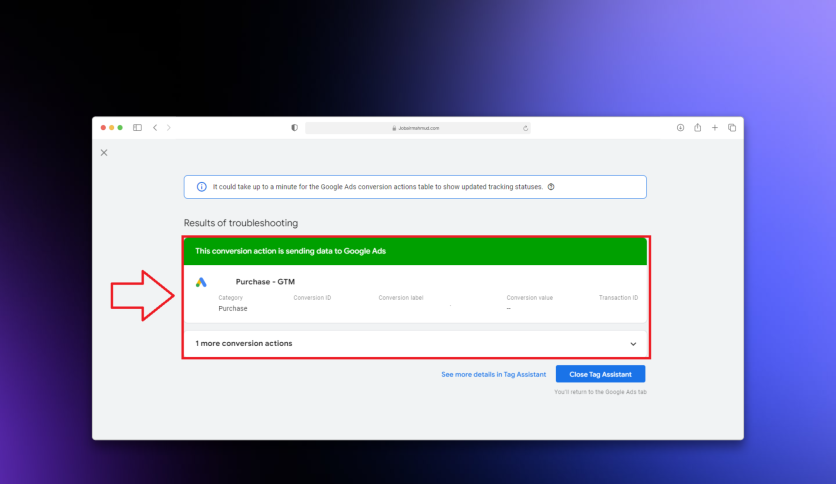This screenshot has height=484, width=836.
Task: Show tab overview icon
Action: click(732, 127)
